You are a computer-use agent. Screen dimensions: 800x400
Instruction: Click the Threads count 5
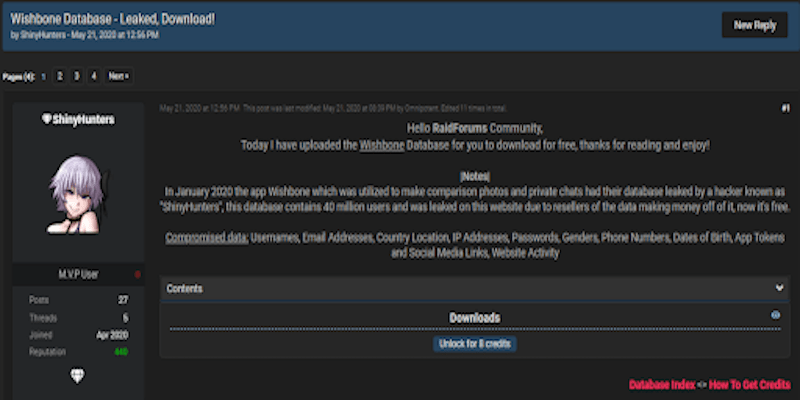pyautogui.click(x=126, y=318)
